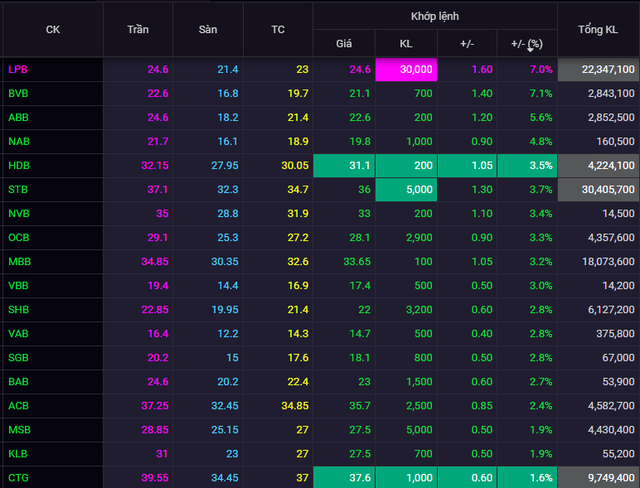Select the TC column header

278,29
